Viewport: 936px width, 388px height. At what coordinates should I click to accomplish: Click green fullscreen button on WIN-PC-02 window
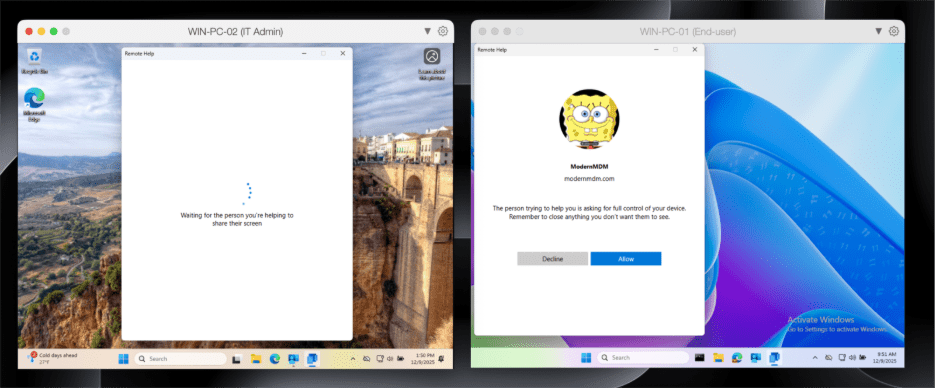(54, 31)
